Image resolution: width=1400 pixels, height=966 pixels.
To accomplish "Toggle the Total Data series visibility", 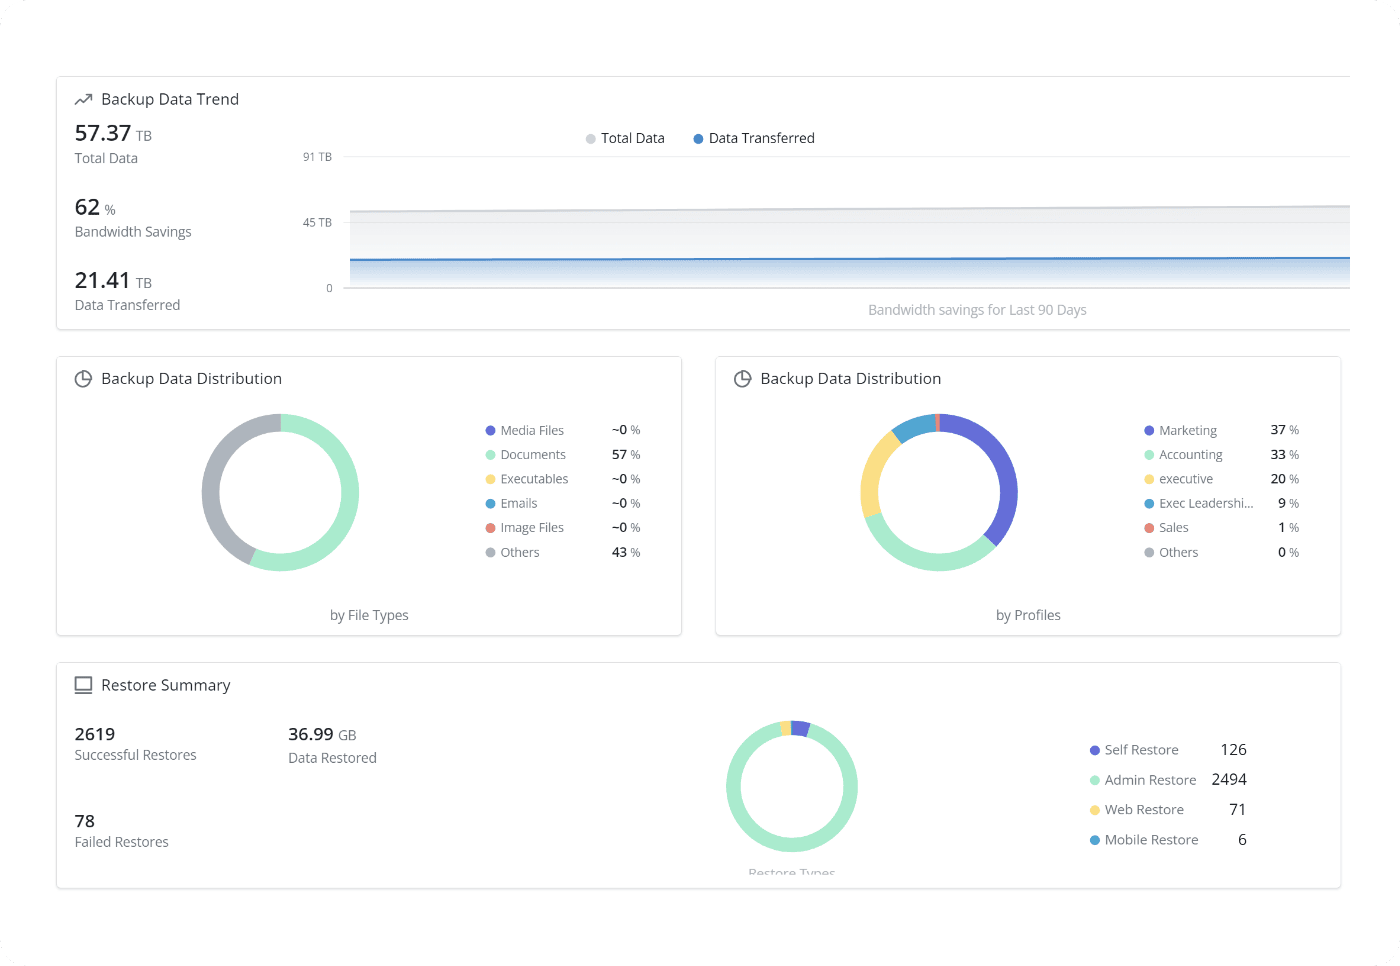I will coord(625,138).
